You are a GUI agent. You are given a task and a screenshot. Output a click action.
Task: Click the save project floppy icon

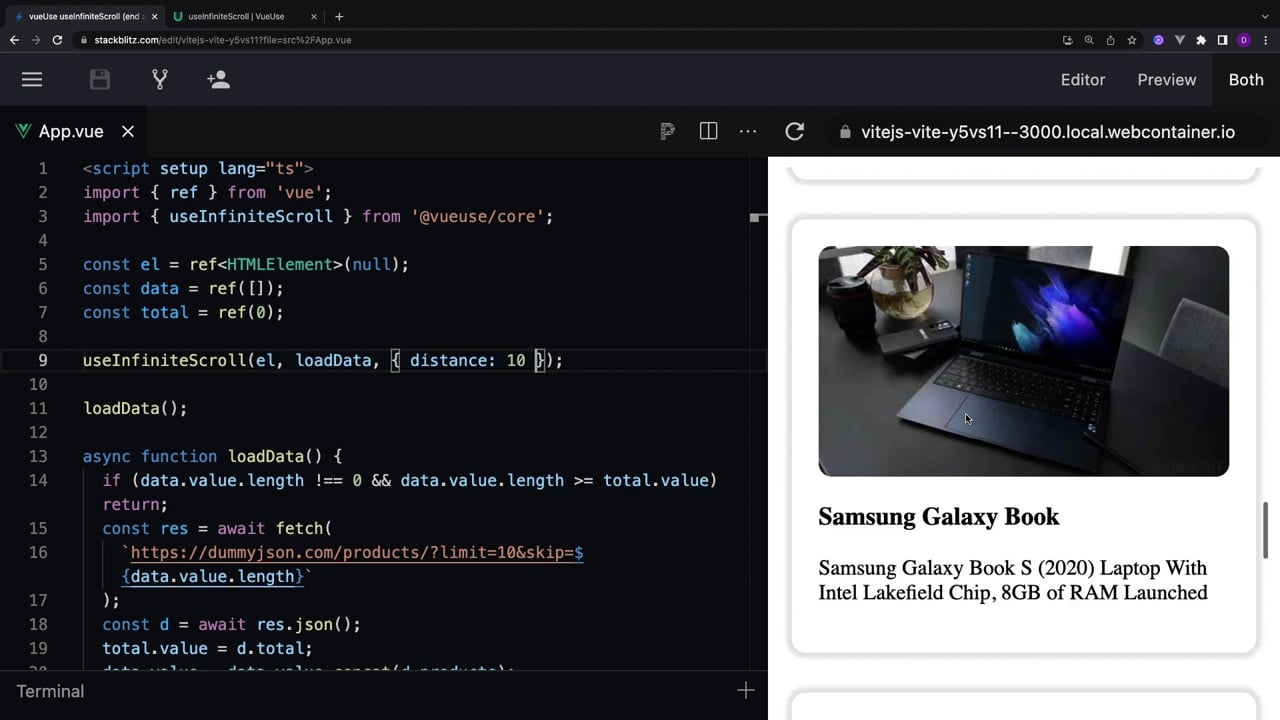(x=100, y=79)
